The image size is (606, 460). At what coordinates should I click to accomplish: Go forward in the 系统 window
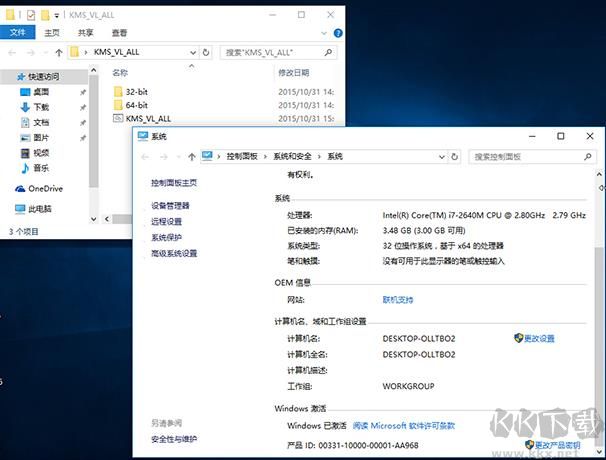pos(164,157)
